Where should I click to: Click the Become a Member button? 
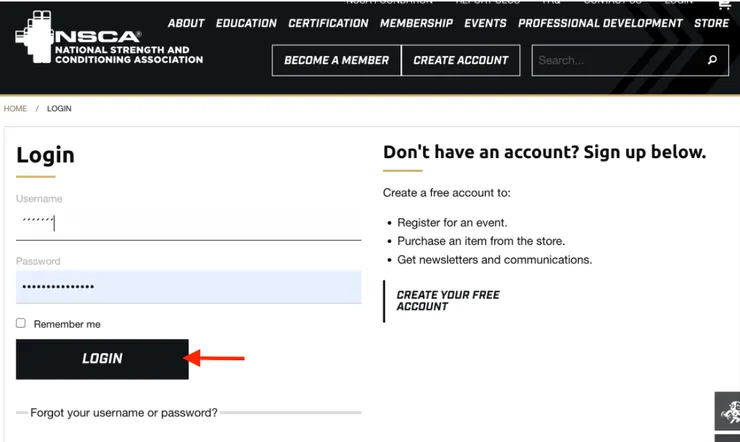pos(336,60)
